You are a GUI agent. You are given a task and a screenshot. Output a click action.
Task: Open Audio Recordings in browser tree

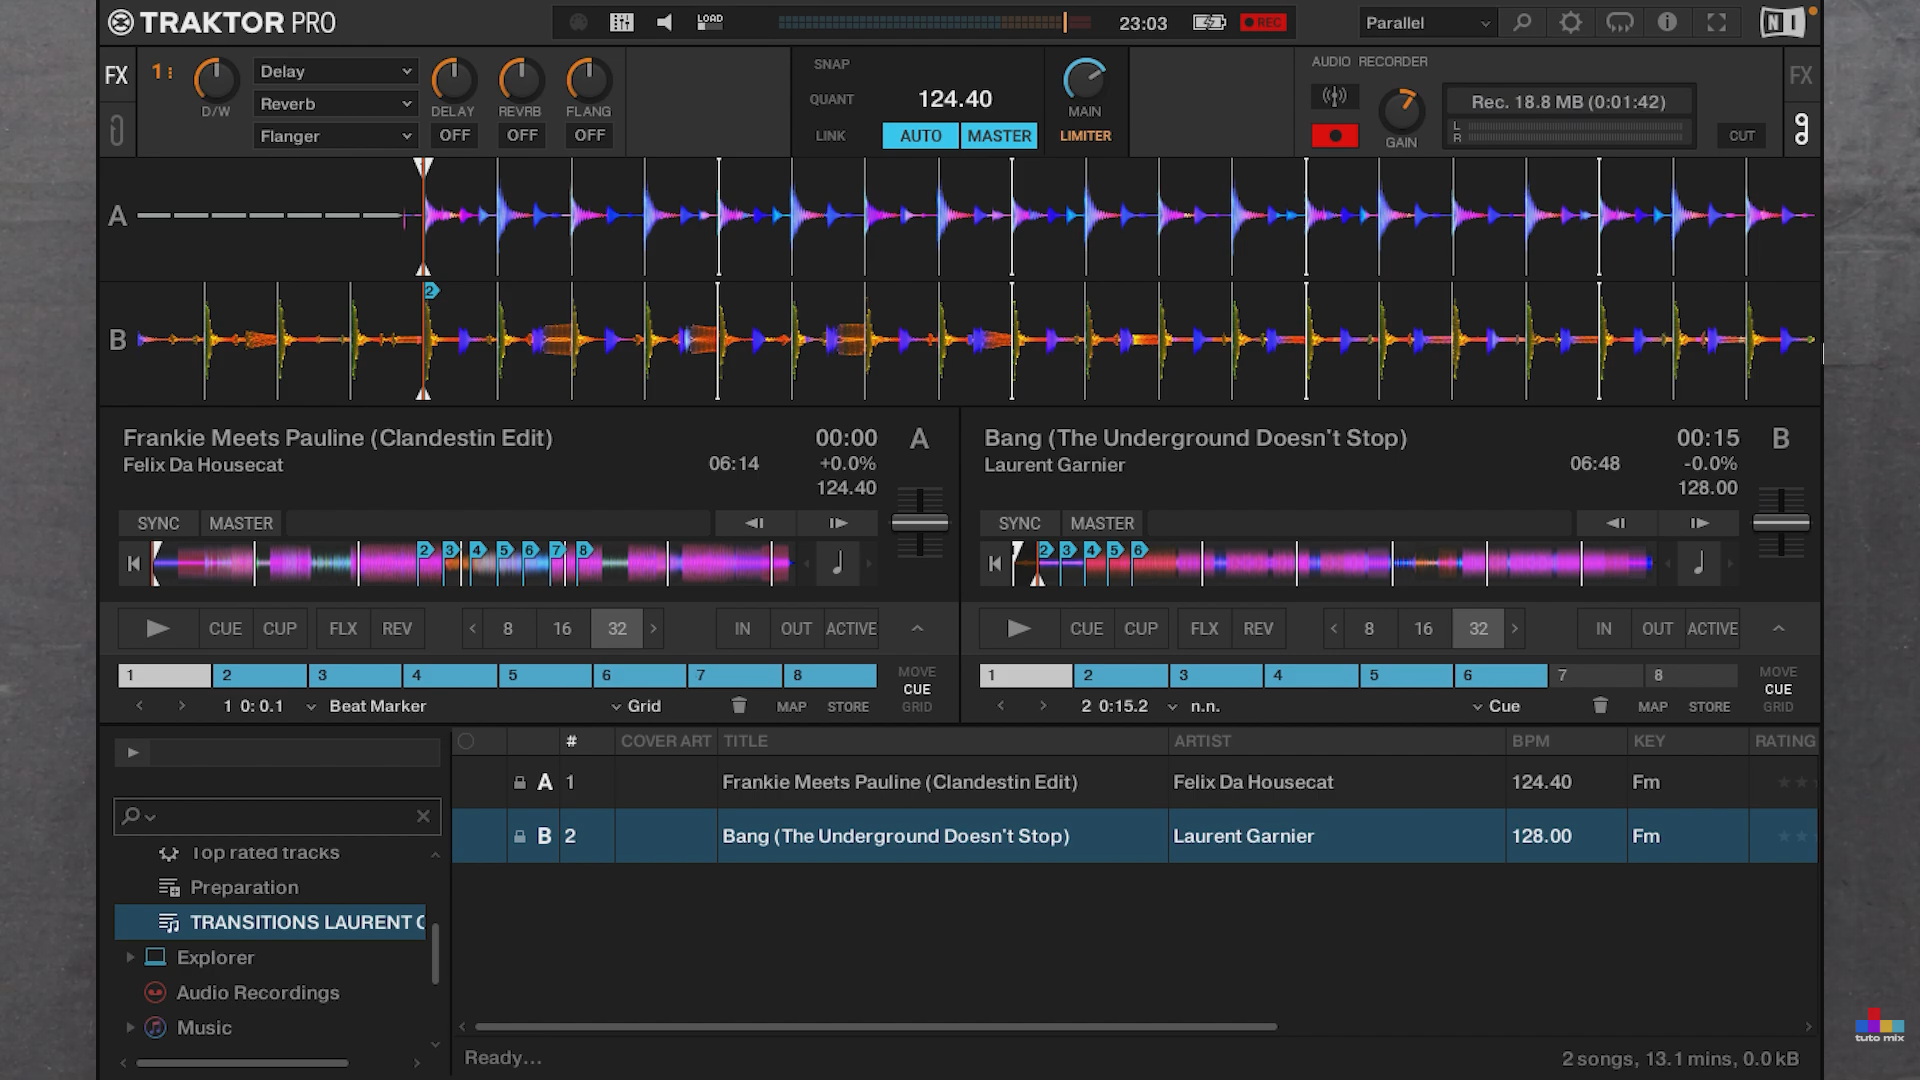point(258,992)
